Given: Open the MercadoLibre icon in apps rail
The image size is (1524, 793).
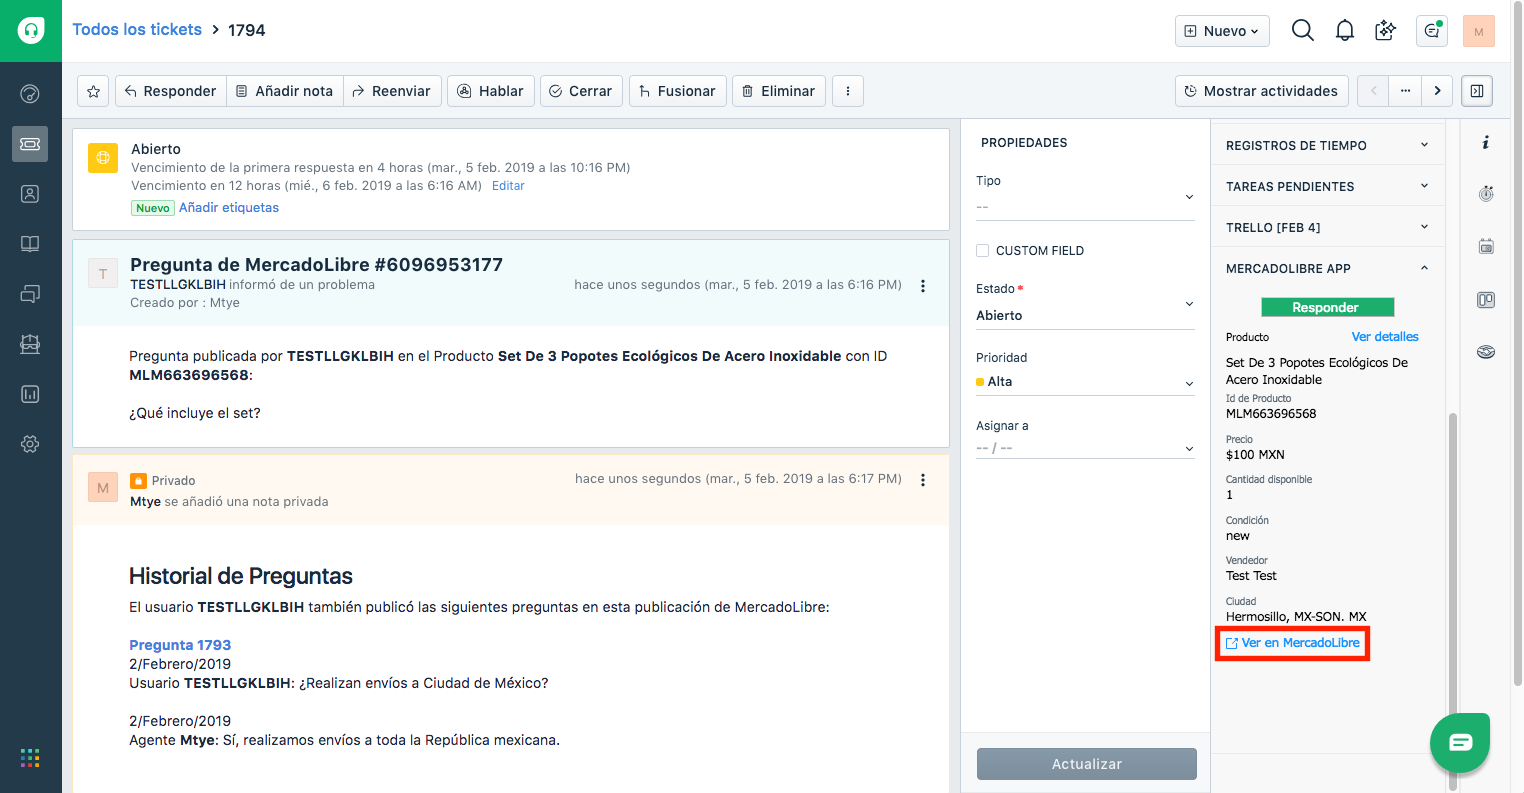Looking at the screenshot, I should click(x=1486, y=351).
